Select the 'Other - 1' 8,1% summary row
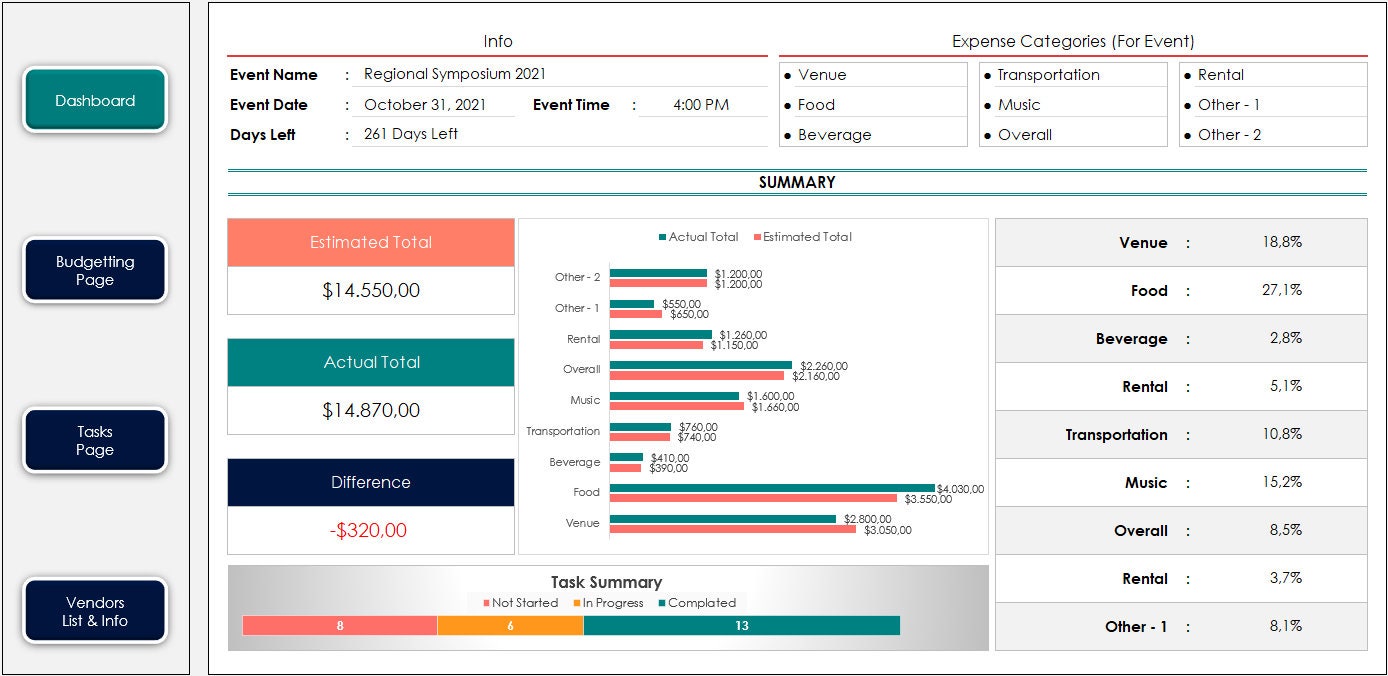Viewport: 1388px width, 676px height. [1181, 627]
